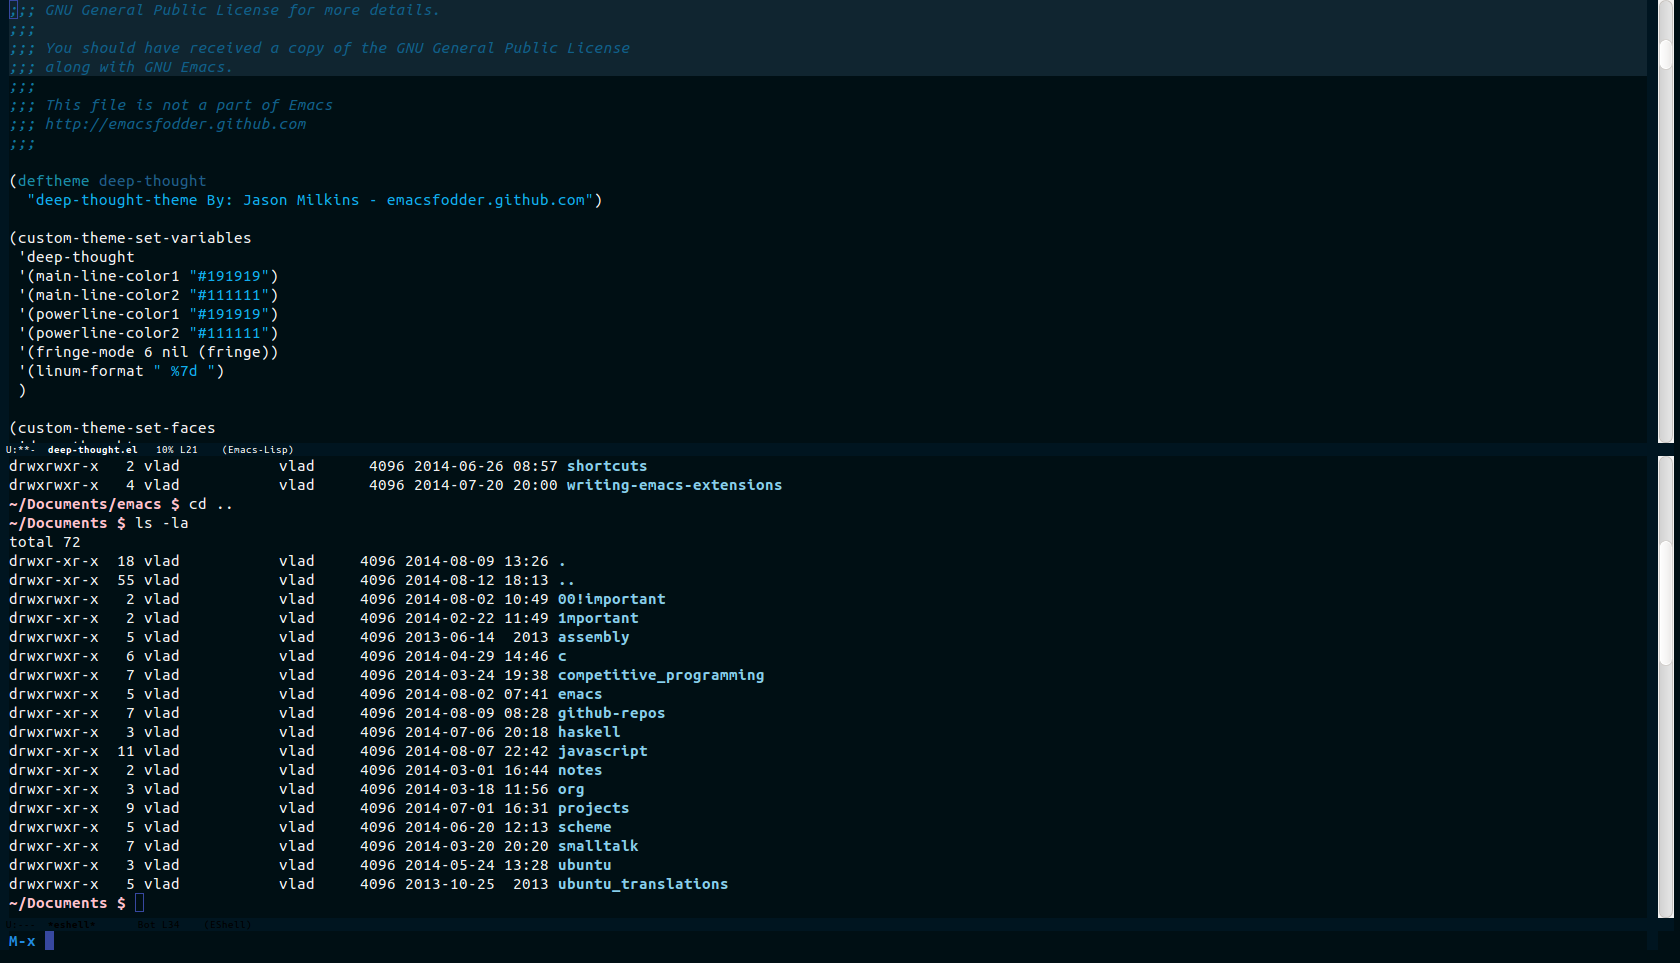This screenshot has width=1680, height=963.
Task: Click the U:**- buffer status indicator
Action: point(19,450)
